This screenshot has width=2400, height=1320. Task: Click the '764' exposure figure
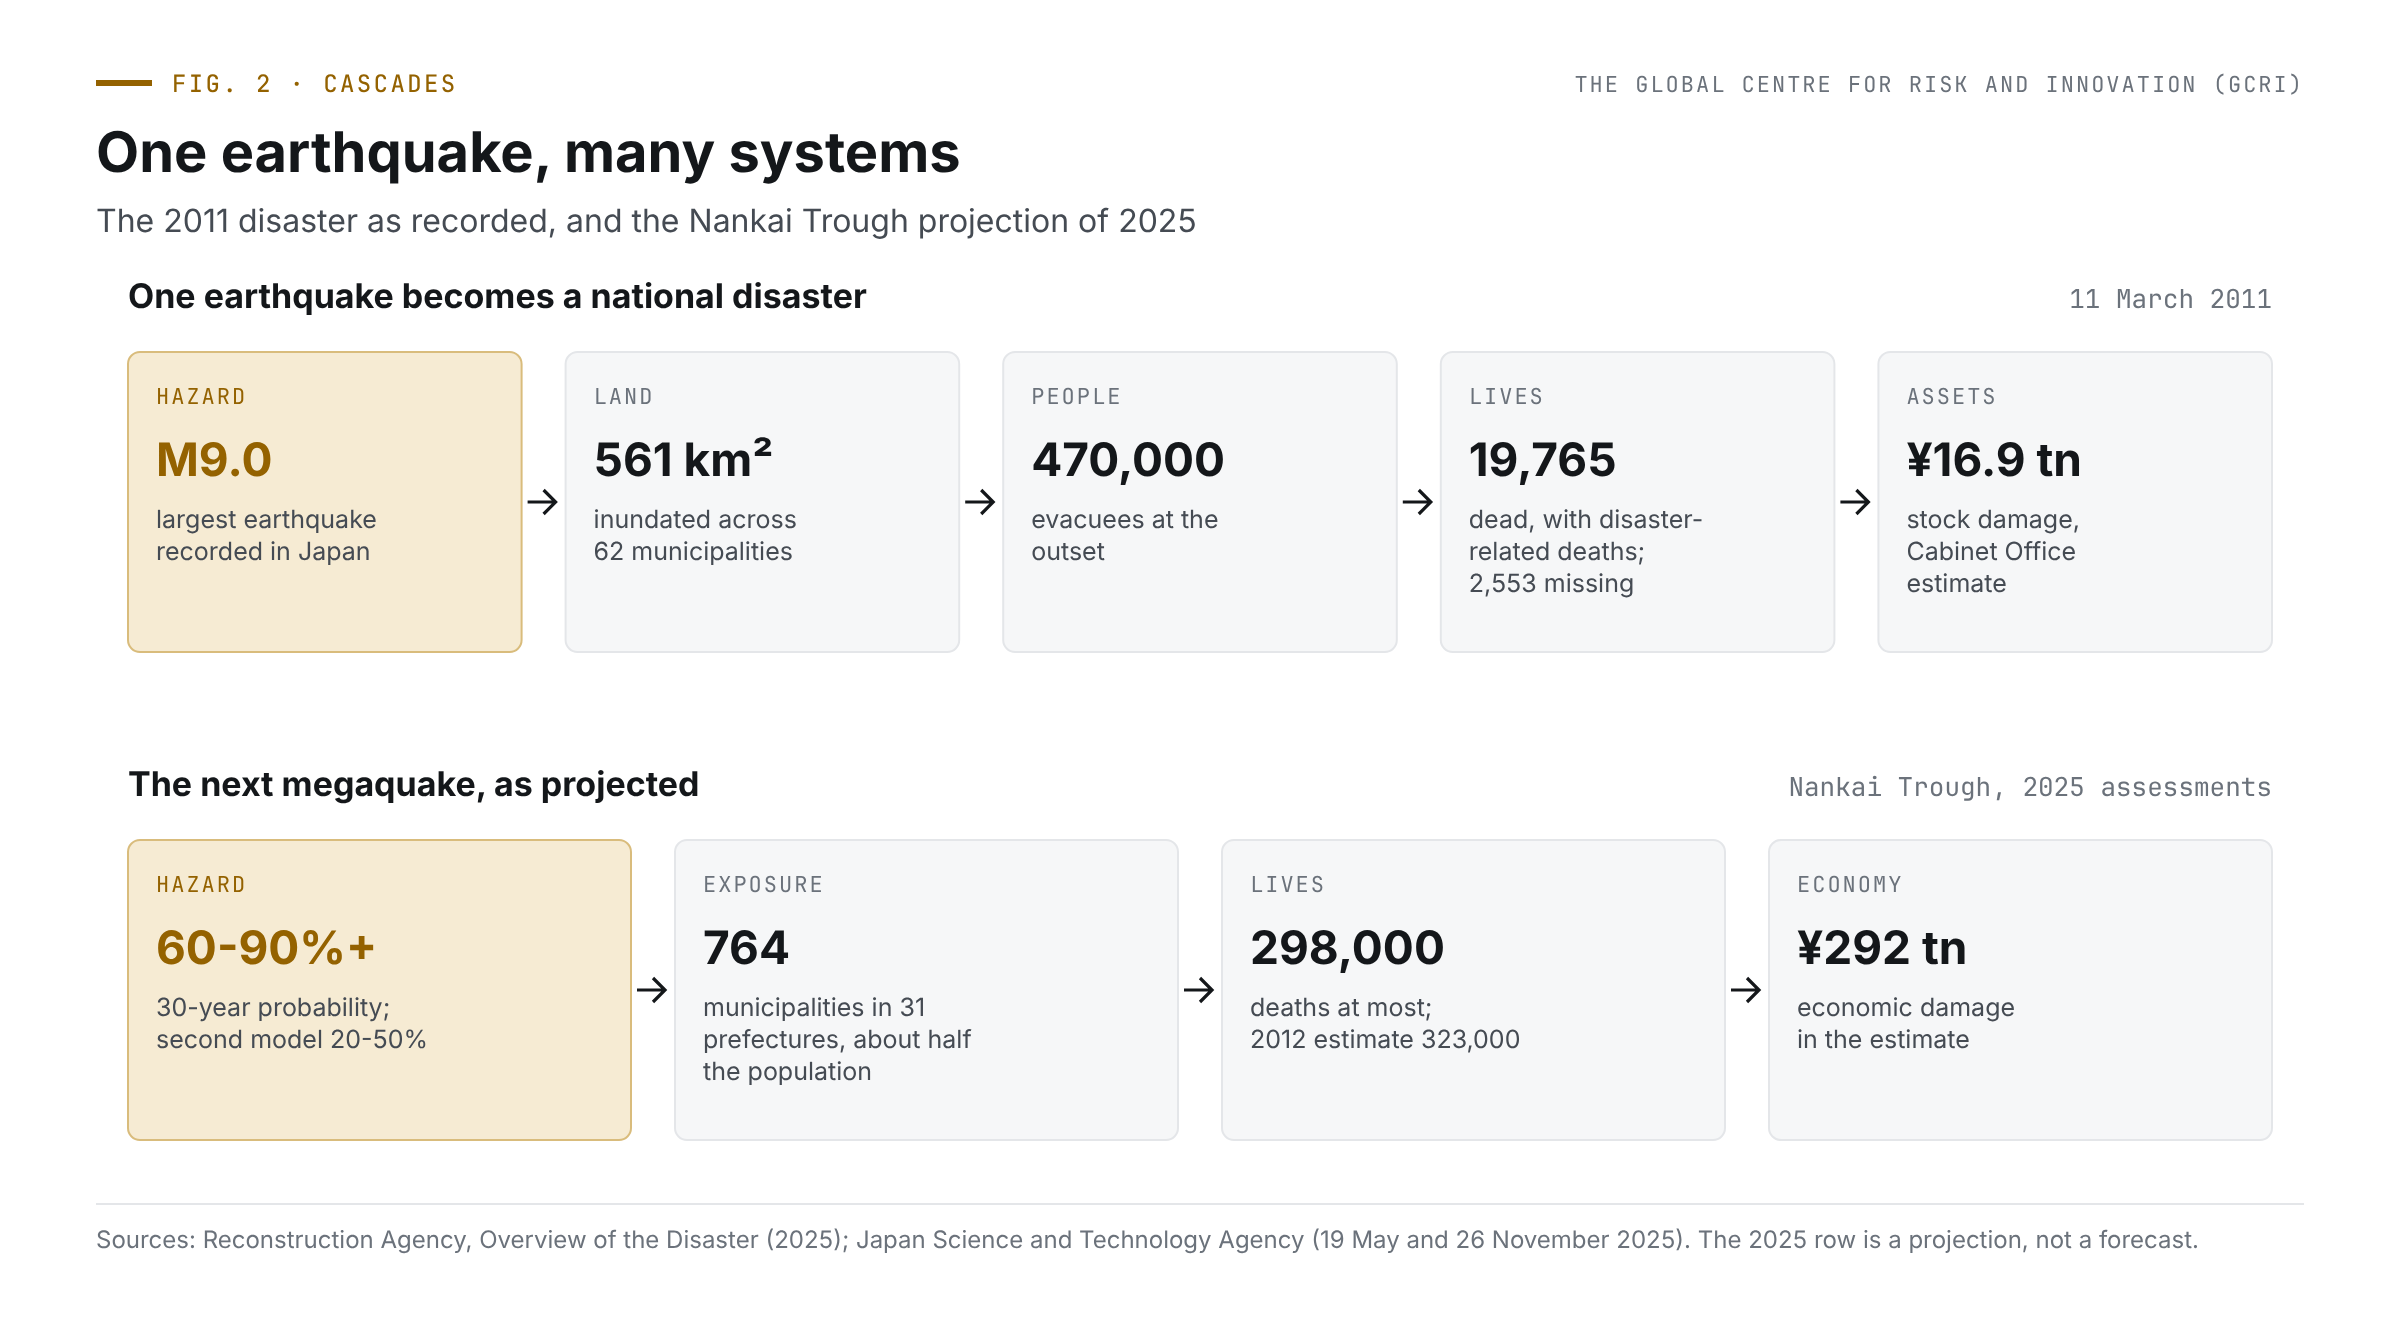coord(746,948)
